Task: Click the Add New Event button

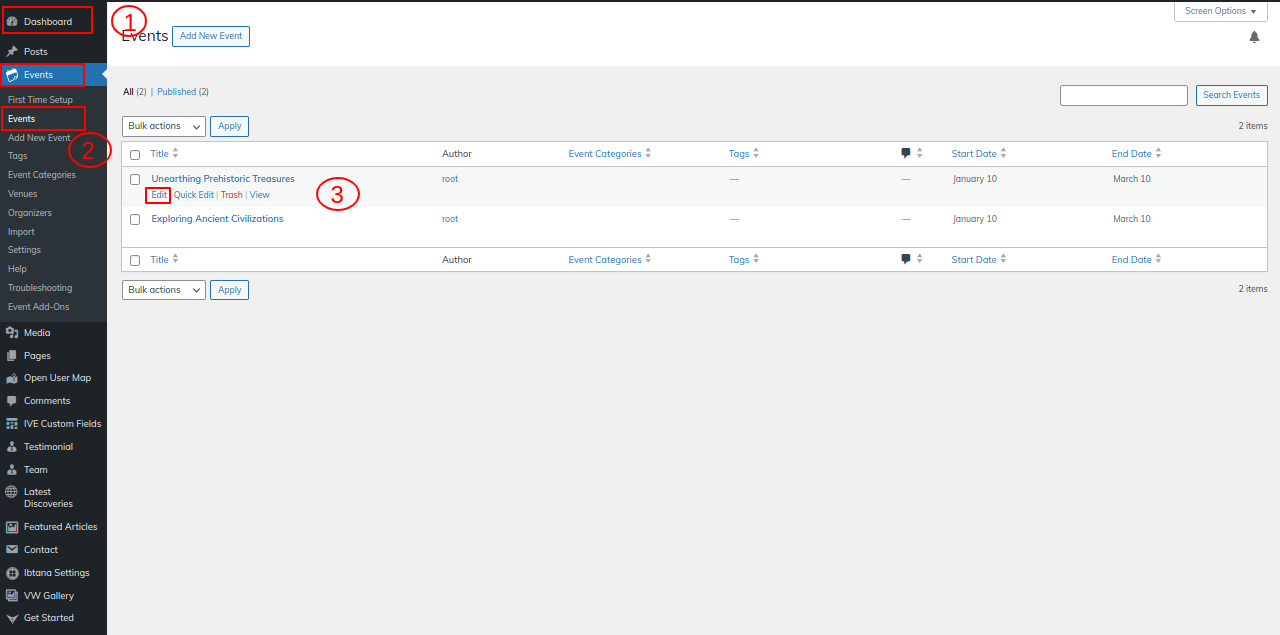Action: pyautogui.click(x=211, y=36)
